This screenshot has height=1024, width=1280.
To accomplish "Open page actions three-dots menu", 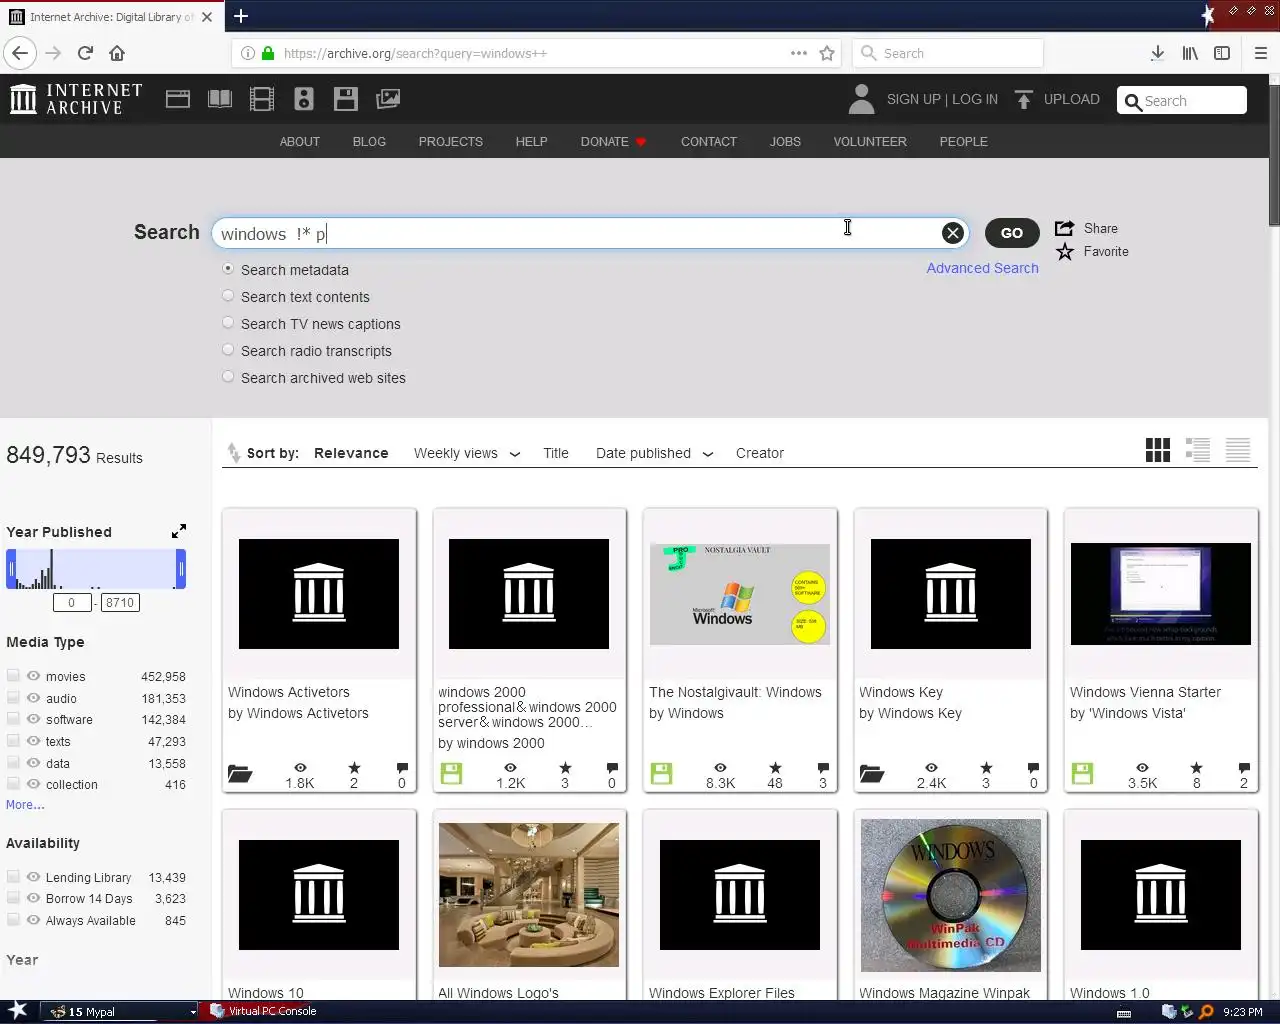I will pyautogui.click(x=799, y=53).
